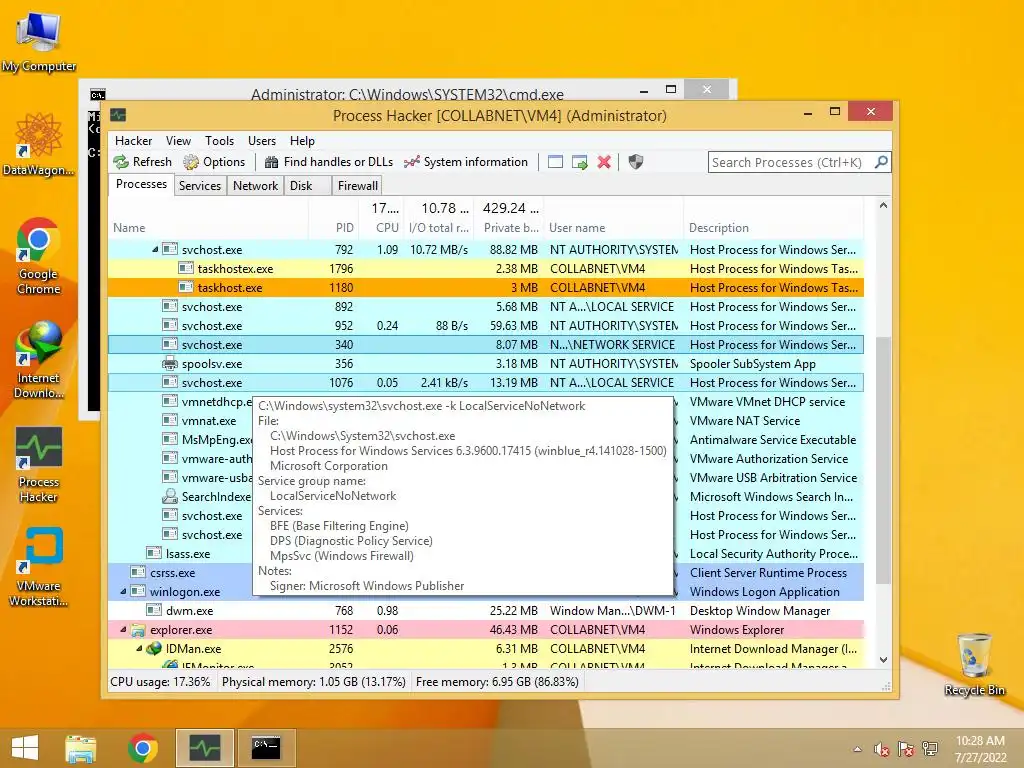
Task: Switch to the Network tab
Action: pos(255,185)
